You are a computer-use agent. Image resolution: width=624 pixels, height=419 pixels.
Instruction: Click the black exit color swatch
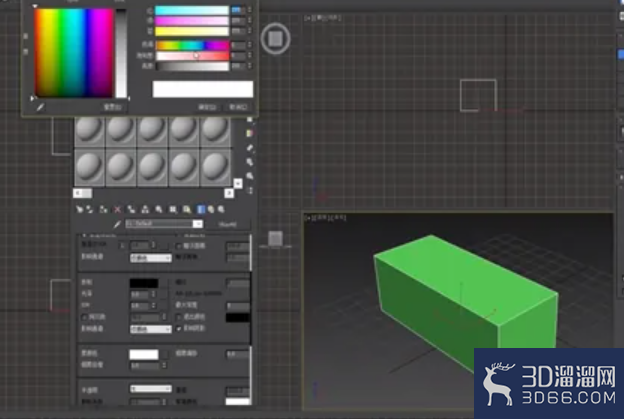[238, 318]
